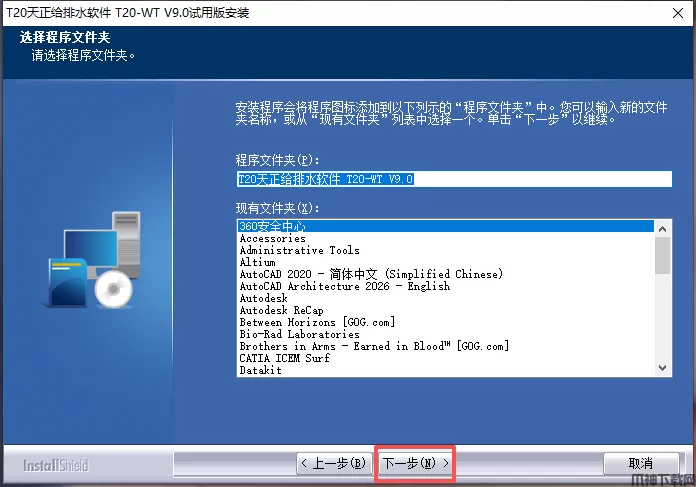Image resolution: width=696 pixels, height=487 pixels.
Task: Select Between Horizons [GOG.com] entry
Action: tap(445, 322)
